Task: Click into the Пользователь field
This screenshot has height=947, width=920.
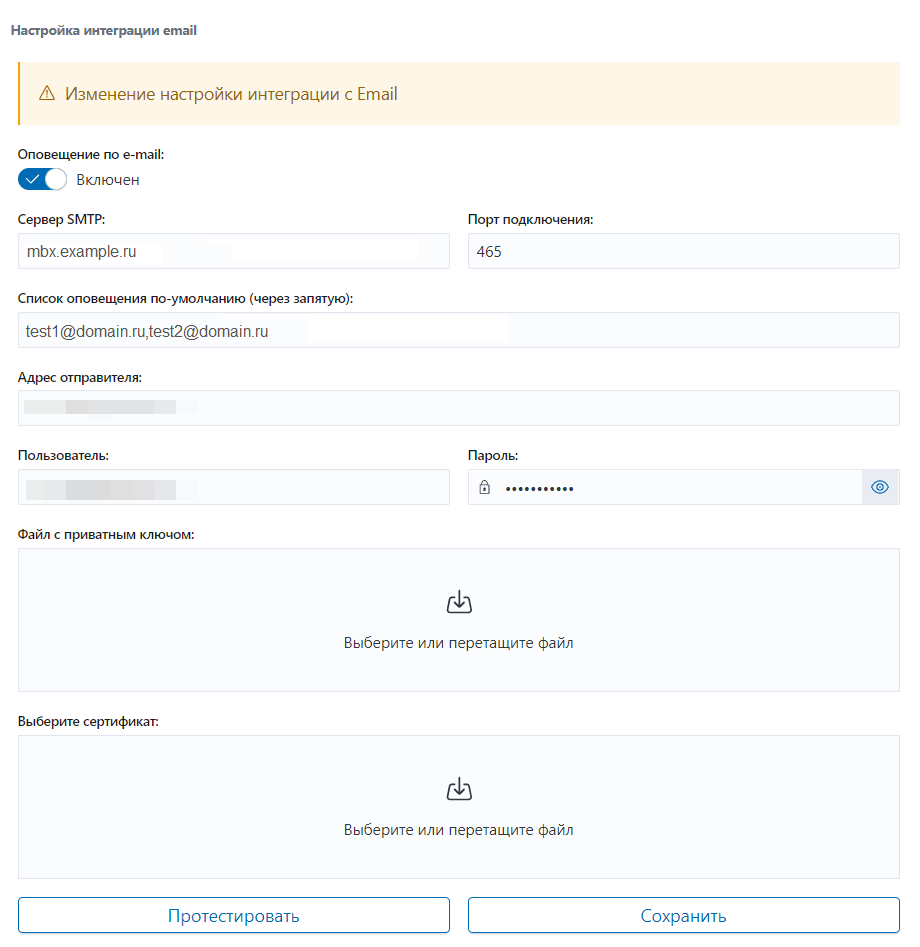Action: (x=234, y=487)
